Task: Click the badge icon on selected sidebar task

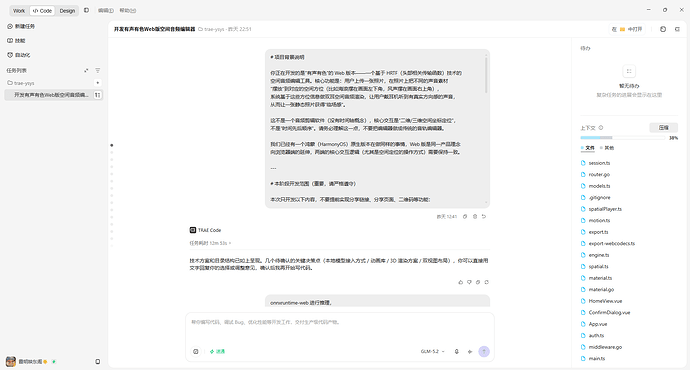Action: (x=98, y=95)
